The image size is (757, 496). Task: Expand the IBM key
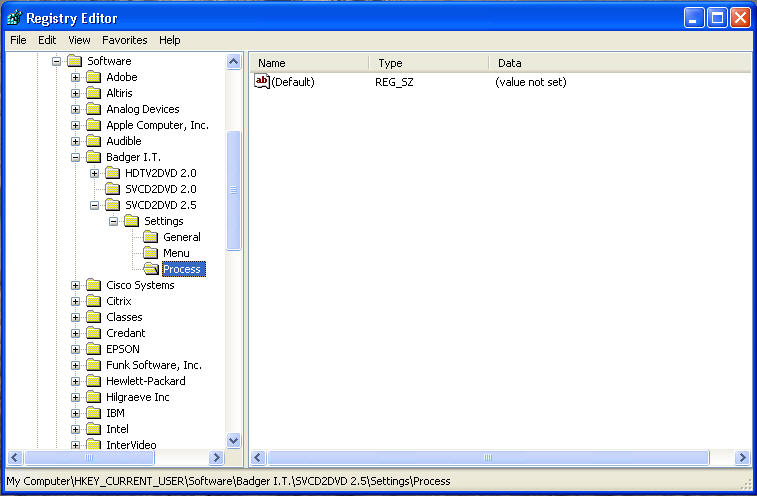75,413
